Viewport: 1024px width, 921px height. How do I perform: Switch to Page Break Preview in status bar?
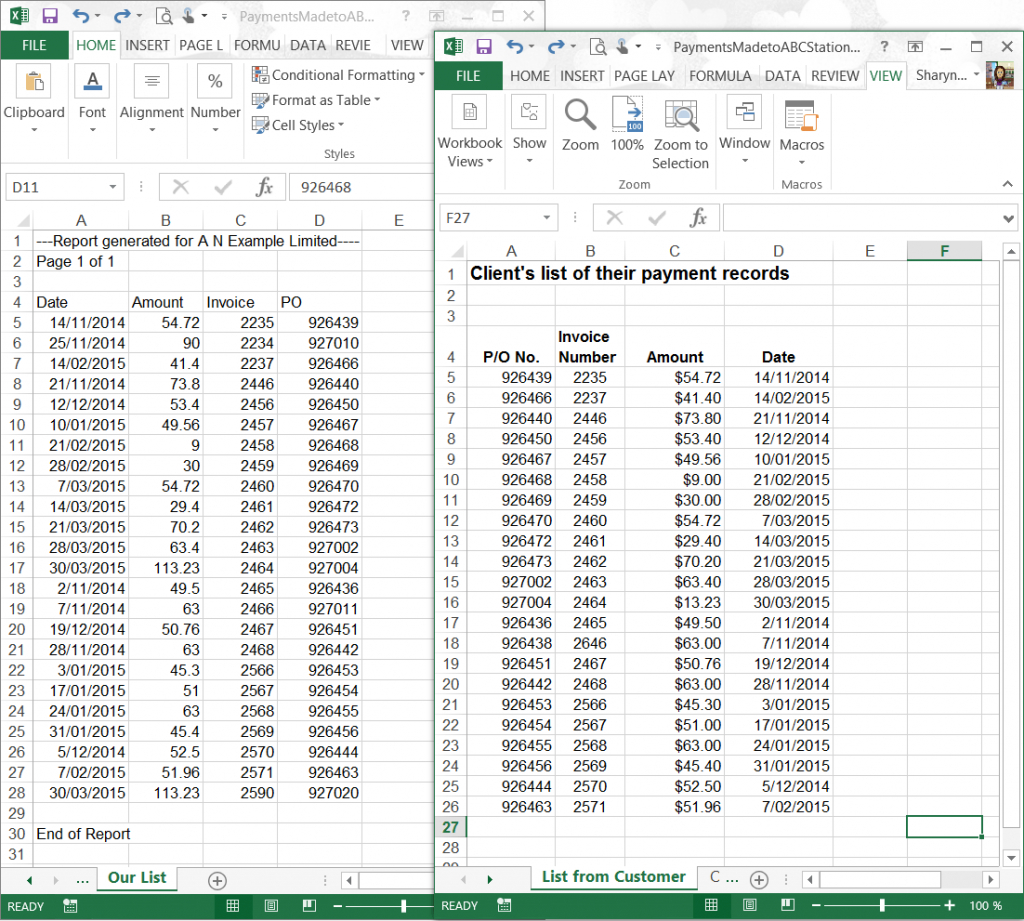[x=789, y=905]
